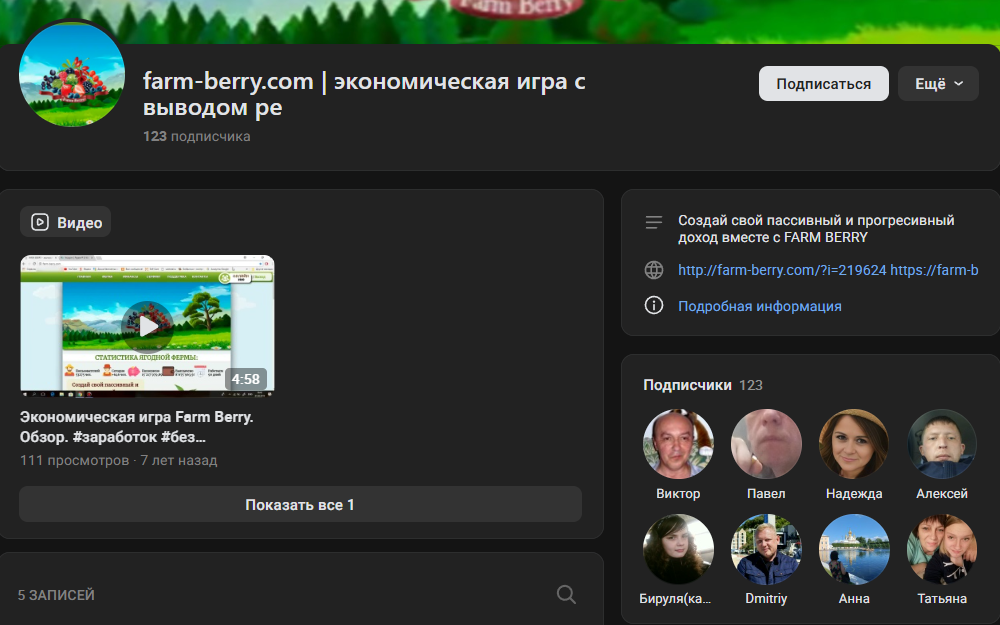
Task: Click the group description lines icon
Action: pos(654,222)
